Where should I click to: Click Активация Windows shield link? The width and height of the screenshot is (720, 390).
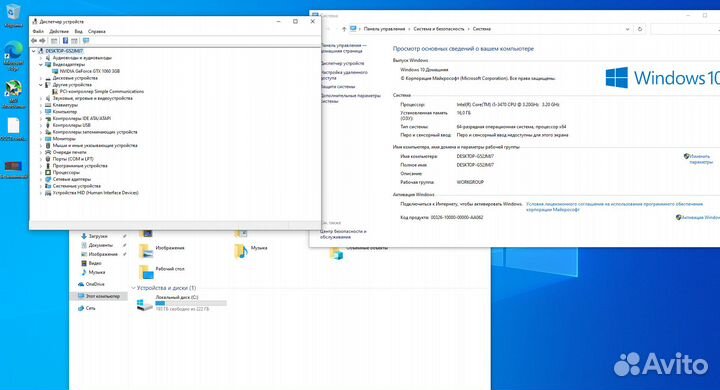[698, 217]
